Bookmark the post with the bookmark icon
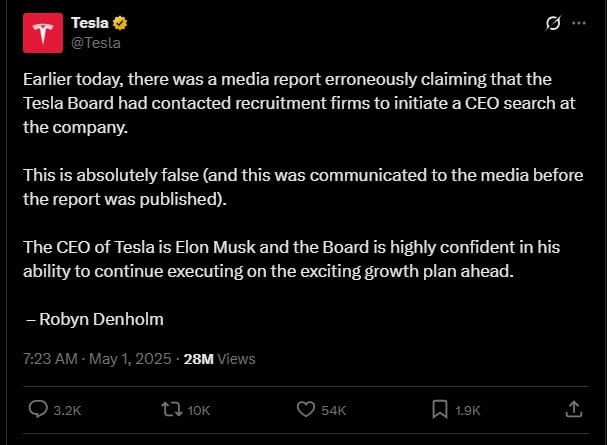The image size is (607, 445). tap(440, 409)
